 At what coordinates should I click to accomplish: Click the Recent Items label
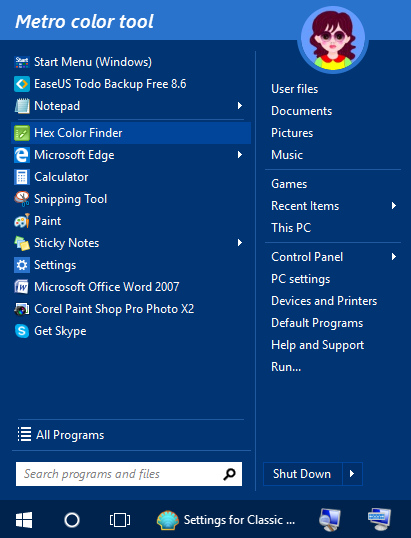305,206
